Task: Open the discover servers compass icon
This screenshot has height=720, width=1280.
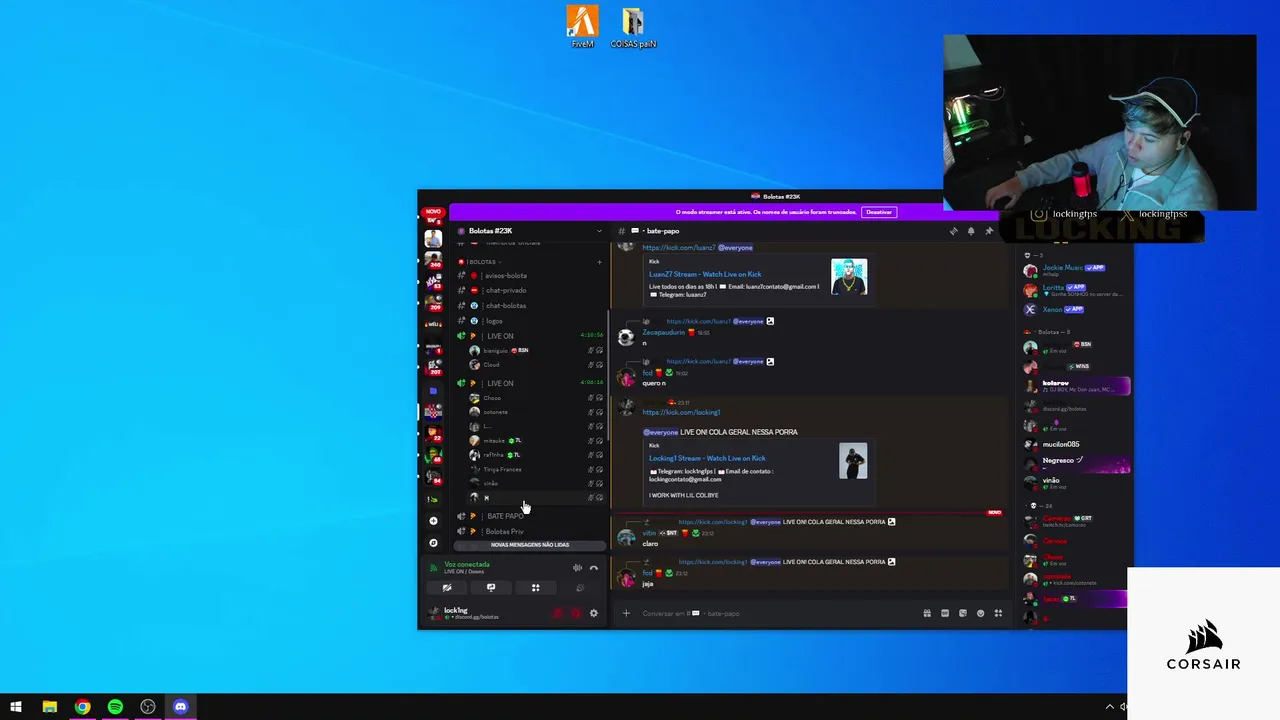Action: [433, 543]
